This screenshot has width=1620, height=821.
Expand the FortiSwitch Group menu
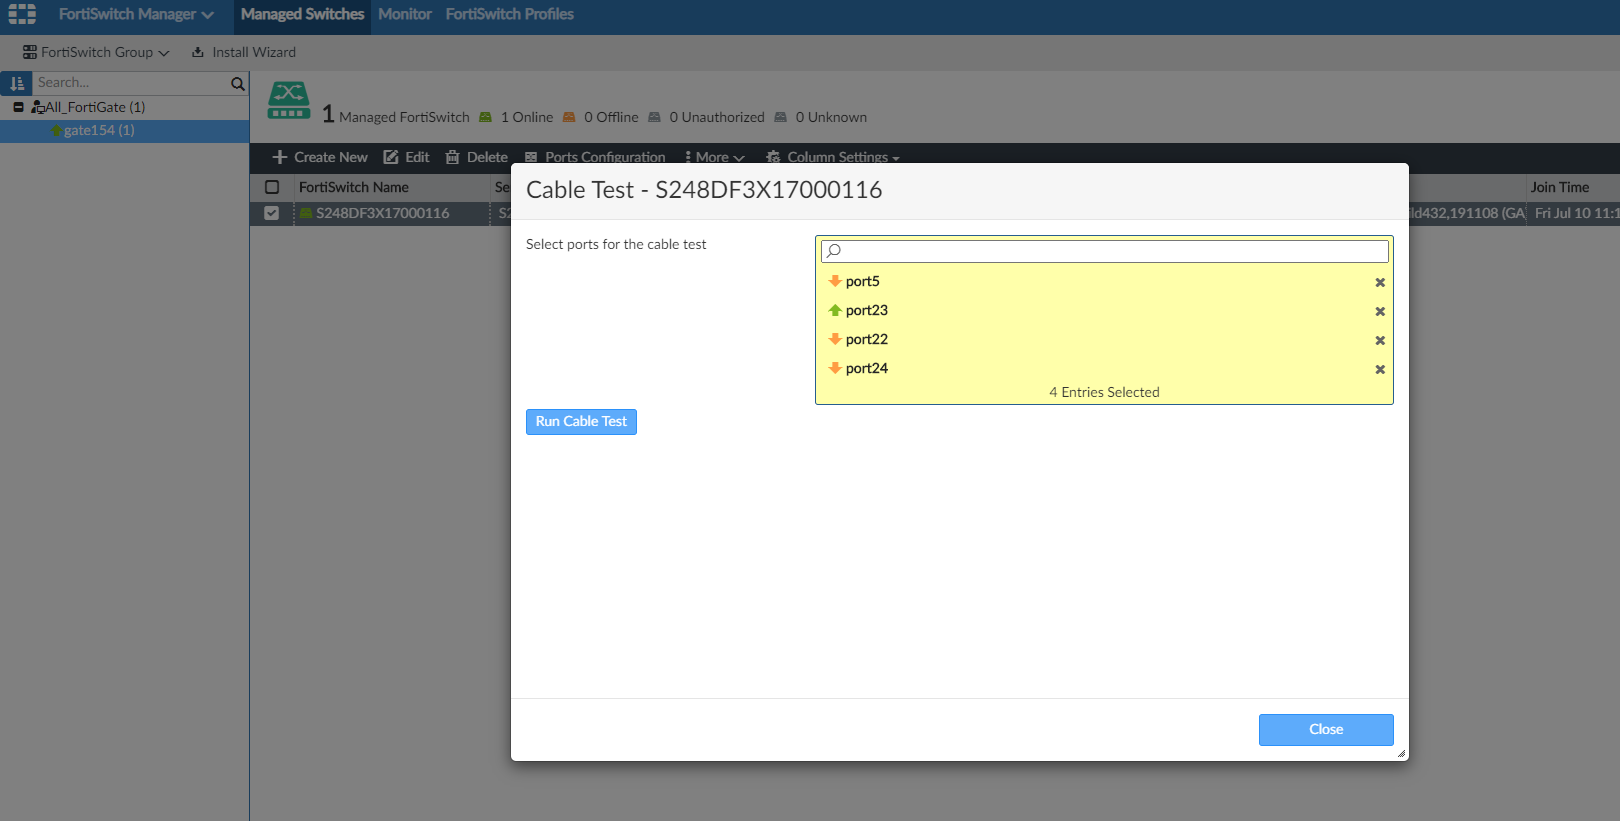coord(96,52)
